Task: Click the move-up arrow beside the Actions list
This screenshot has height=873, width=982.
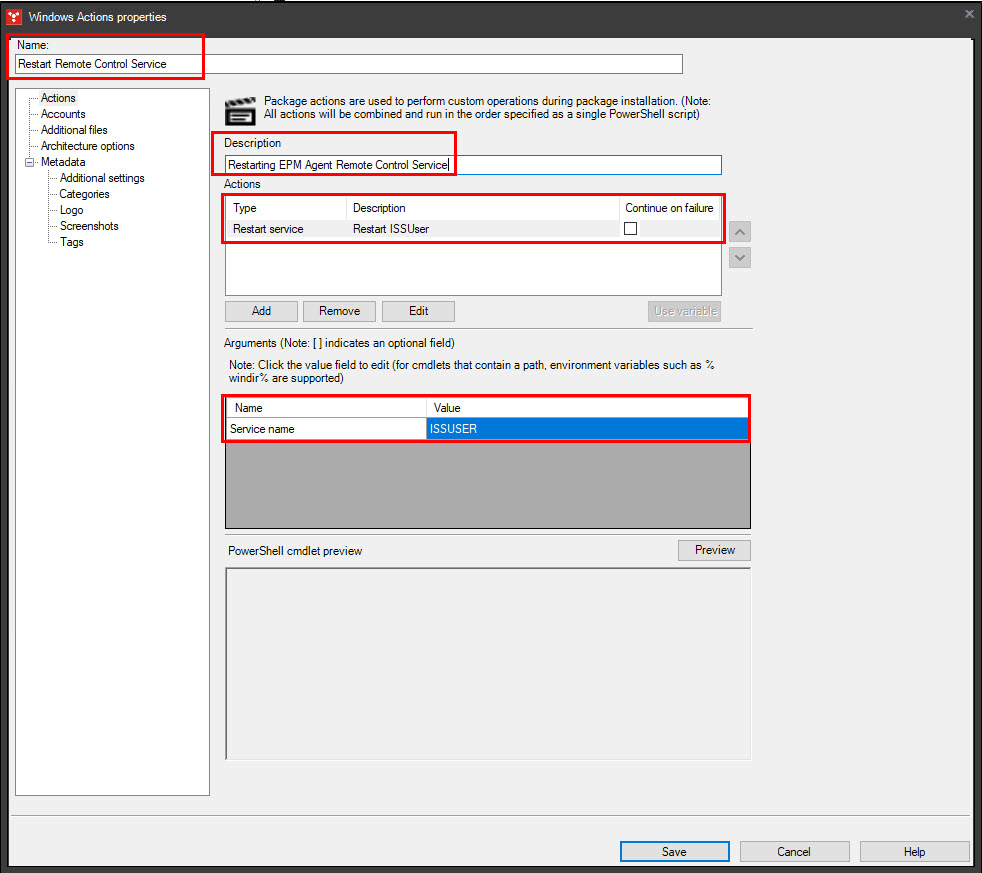Action: click(739, 231)
